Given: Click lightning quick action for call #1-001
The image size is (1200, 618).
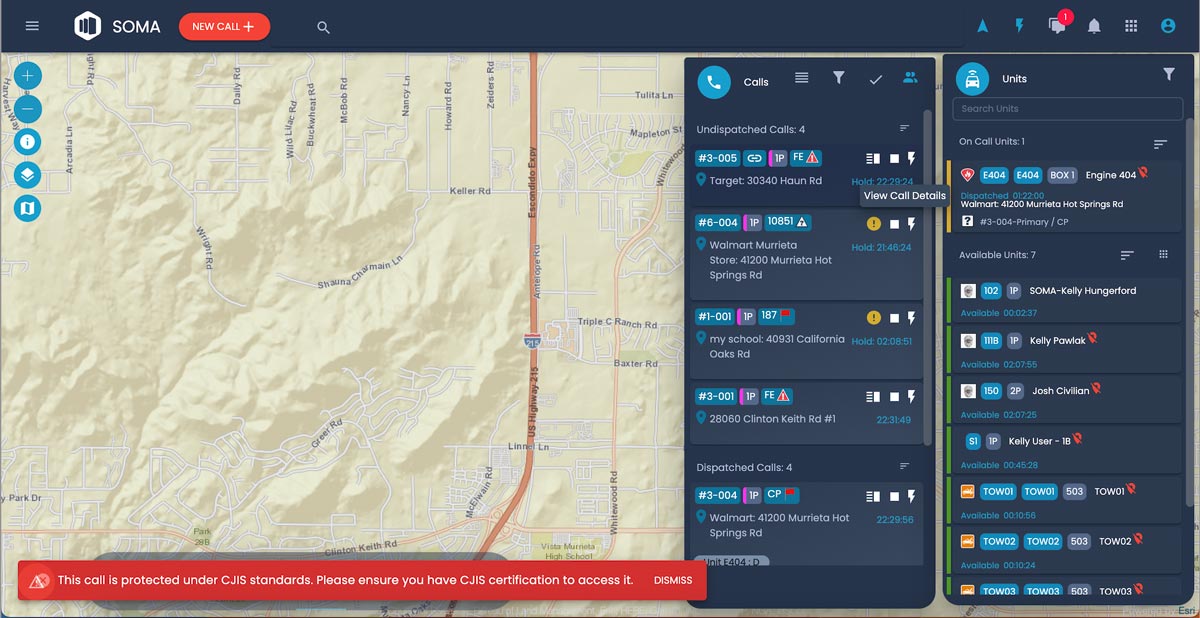Looking at the screenshot, I should tap(911, 318).
